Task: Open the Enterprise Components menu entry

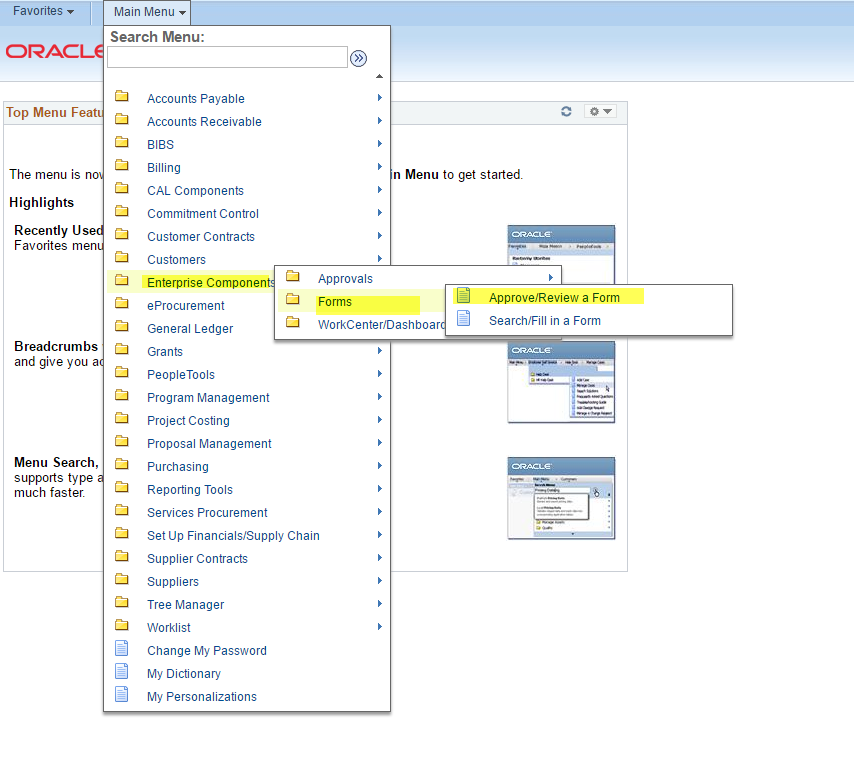Action: pos(210,283)
